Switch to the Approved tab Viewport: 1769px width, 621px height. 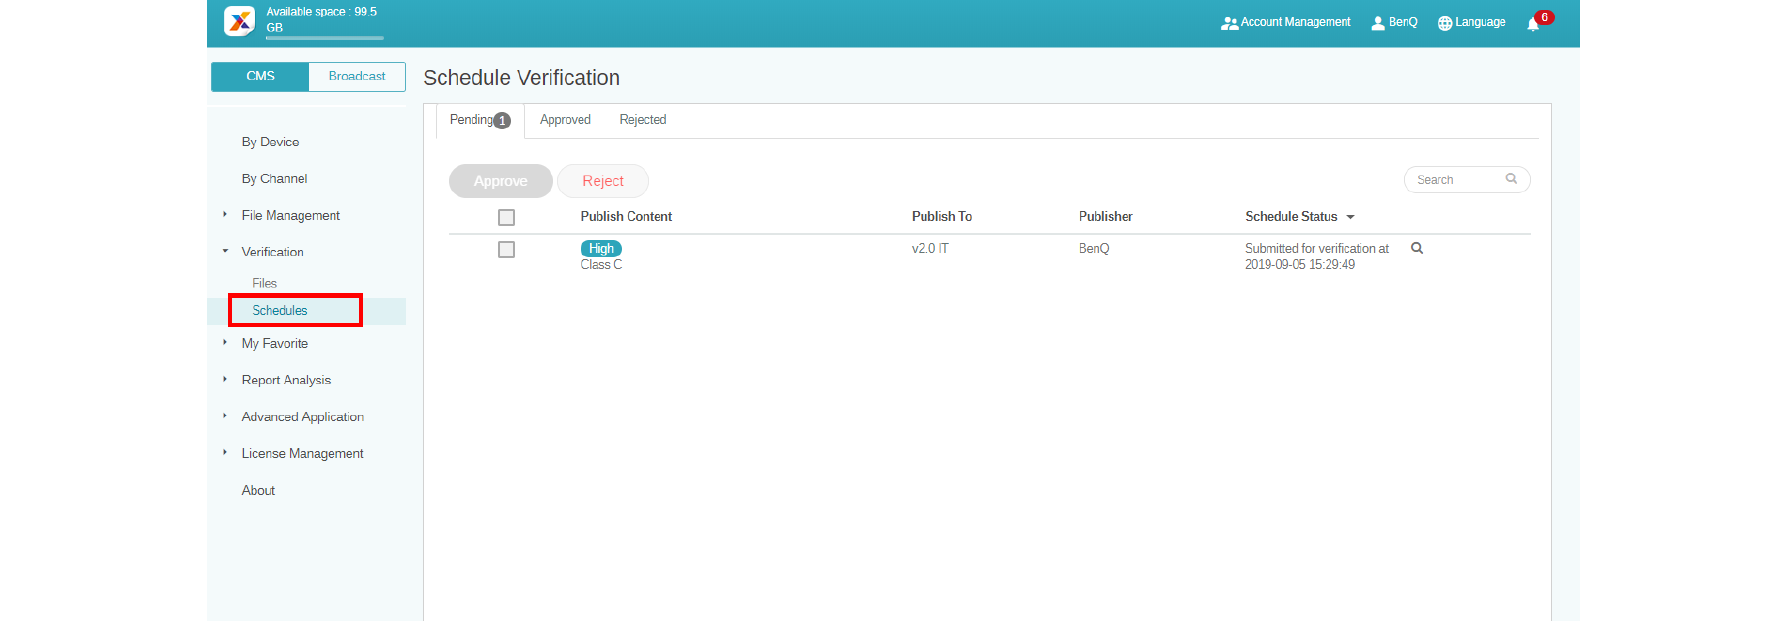565,120
